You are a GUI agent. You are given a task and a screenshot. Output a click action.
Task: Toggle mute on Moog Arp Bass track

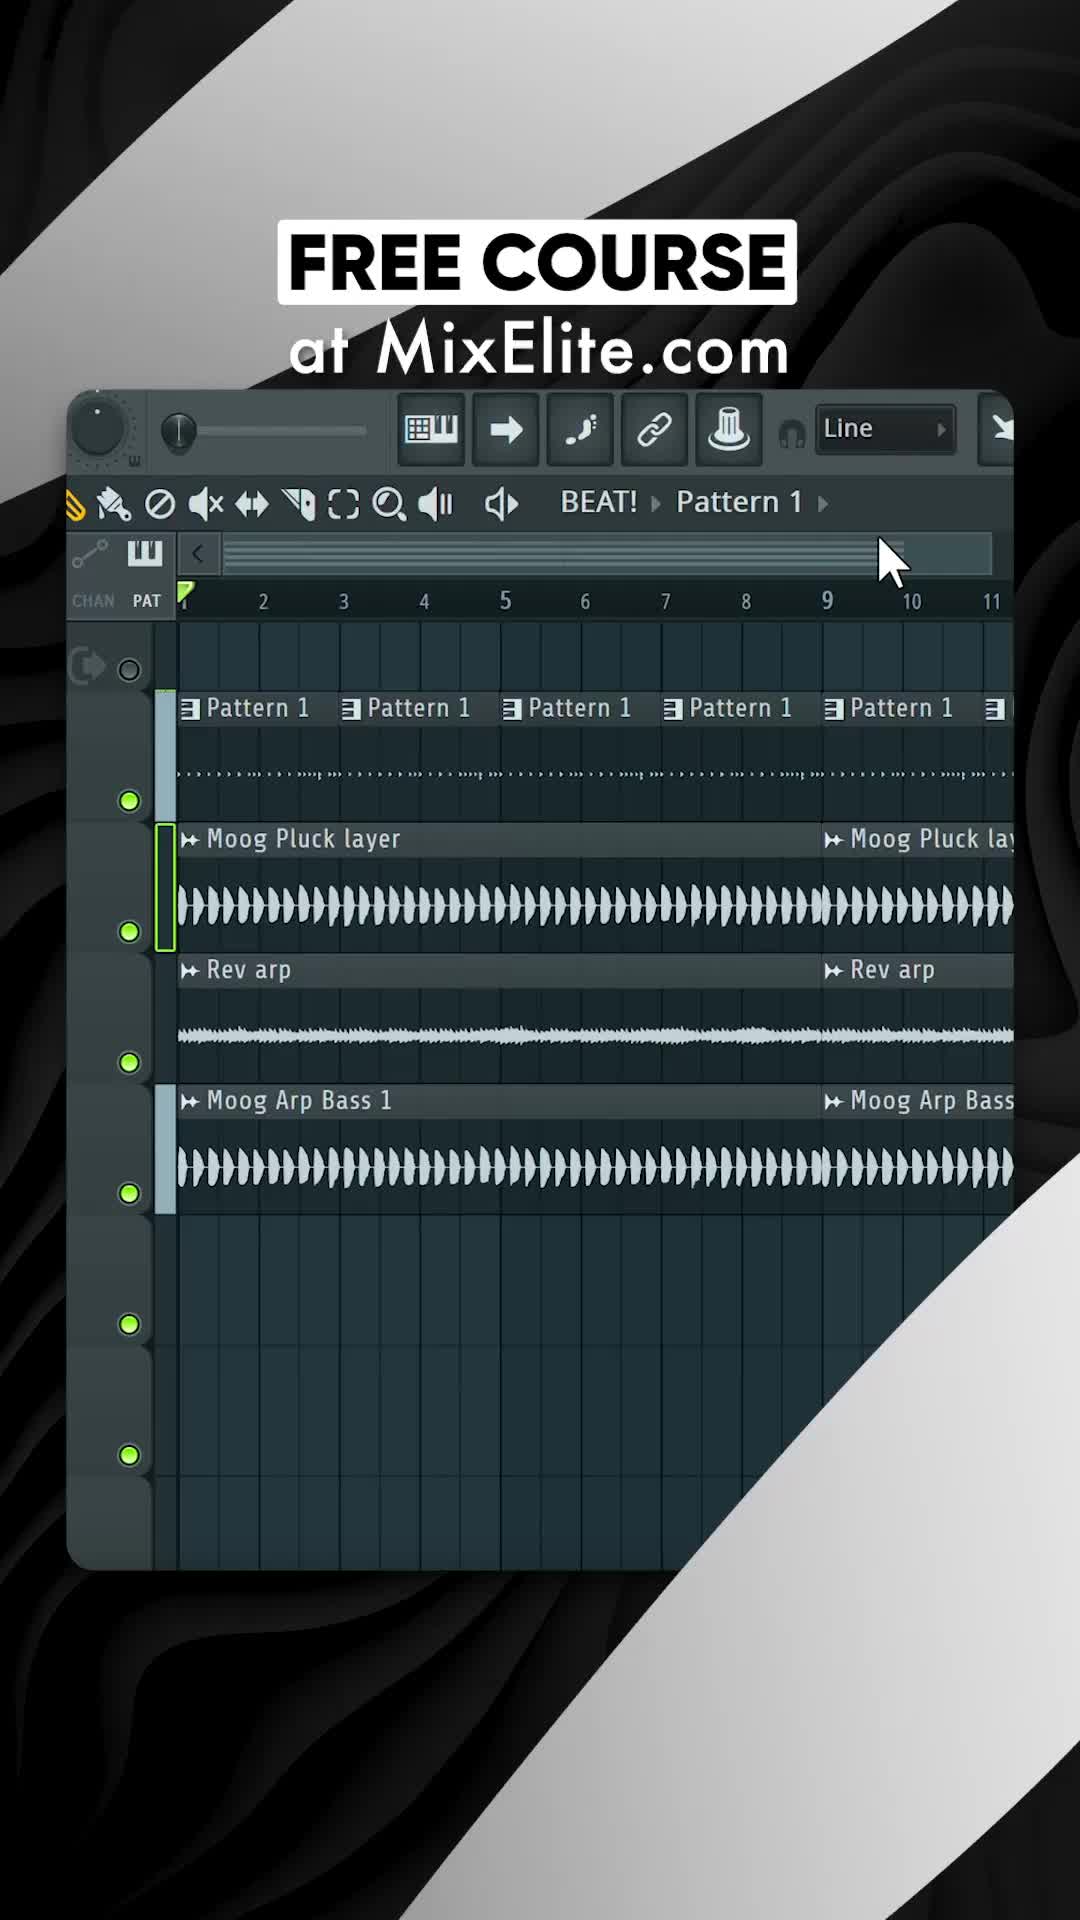pyautogui.click(x=129, y=1194)
